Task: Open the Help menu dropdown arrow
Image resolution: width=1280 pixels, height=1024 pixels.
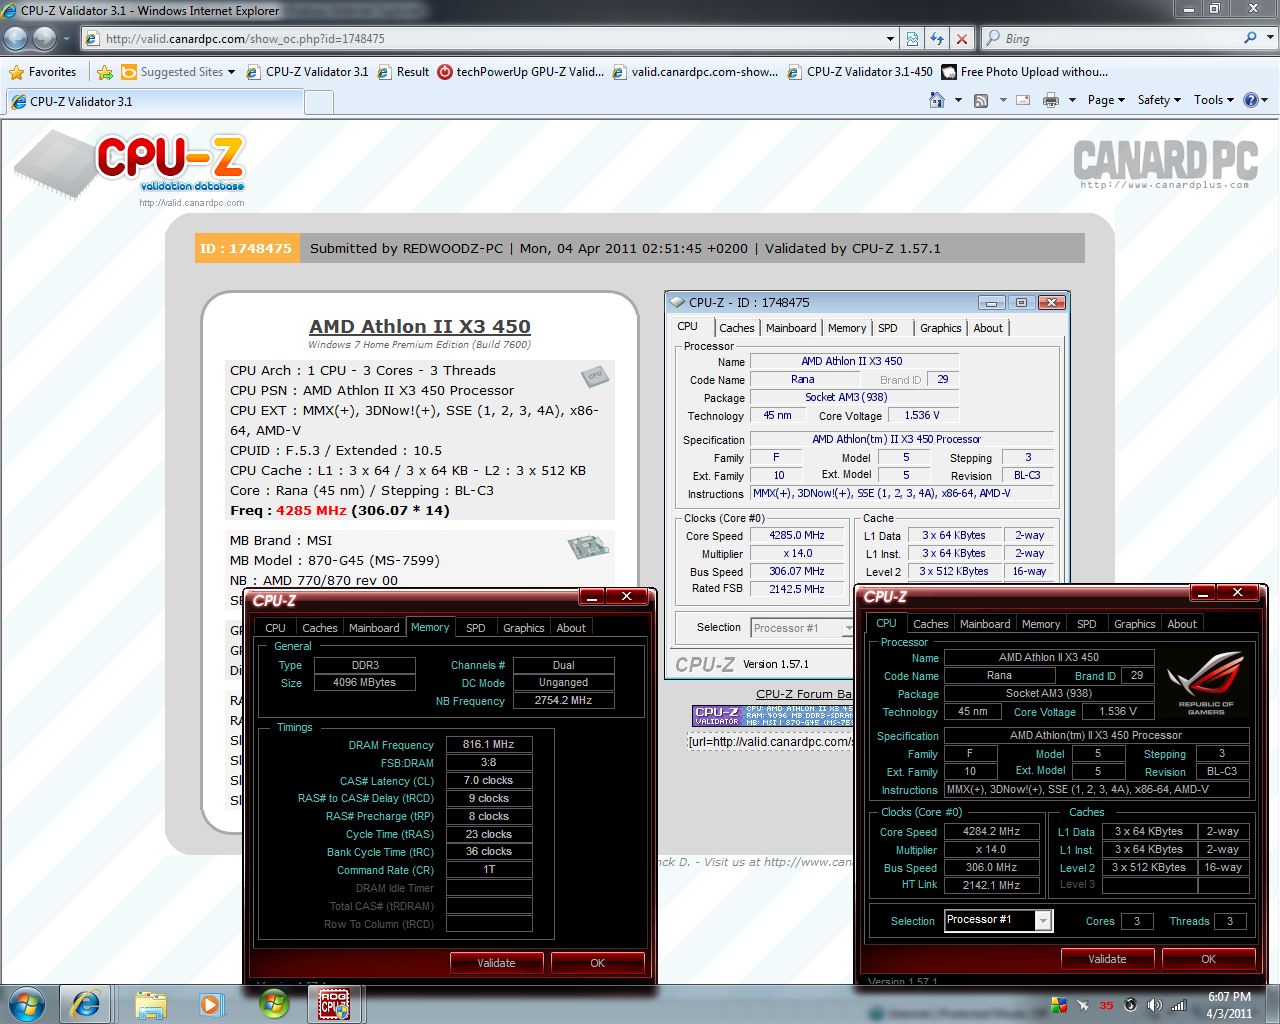Action: pos(1265,100)
